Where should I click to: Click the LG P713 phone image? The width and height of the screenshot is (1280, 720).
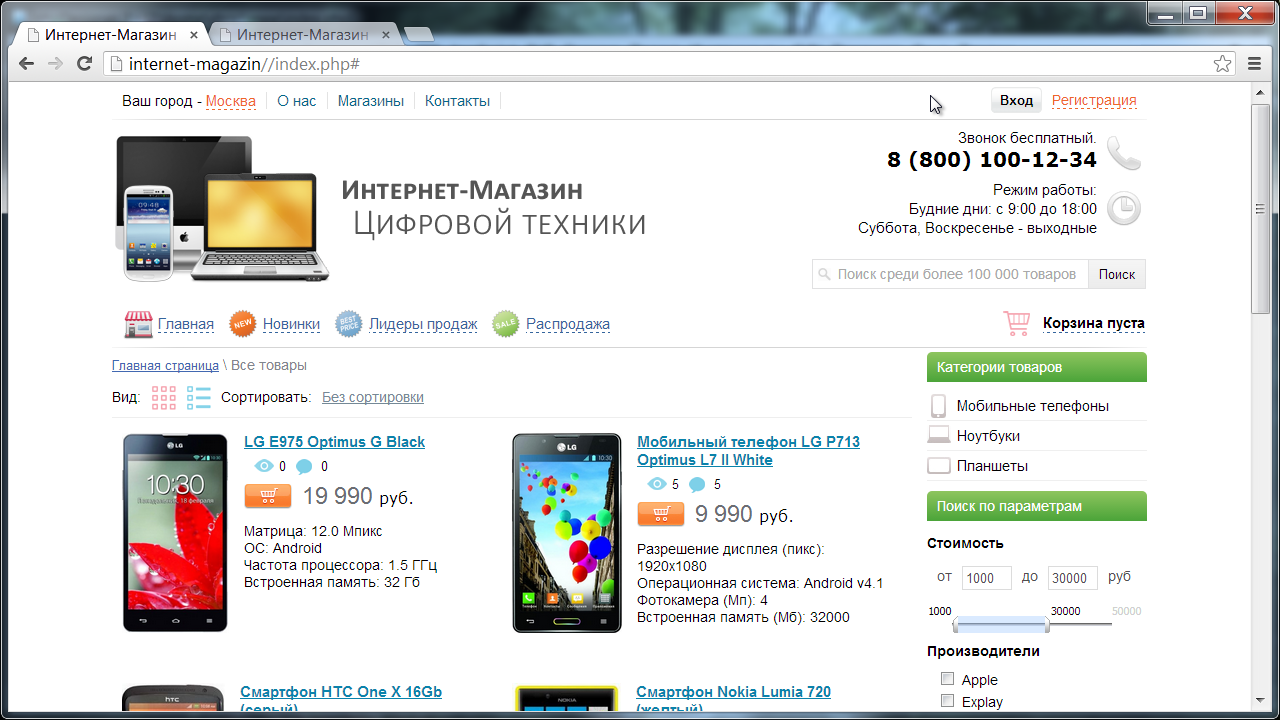tap(567, 533)
